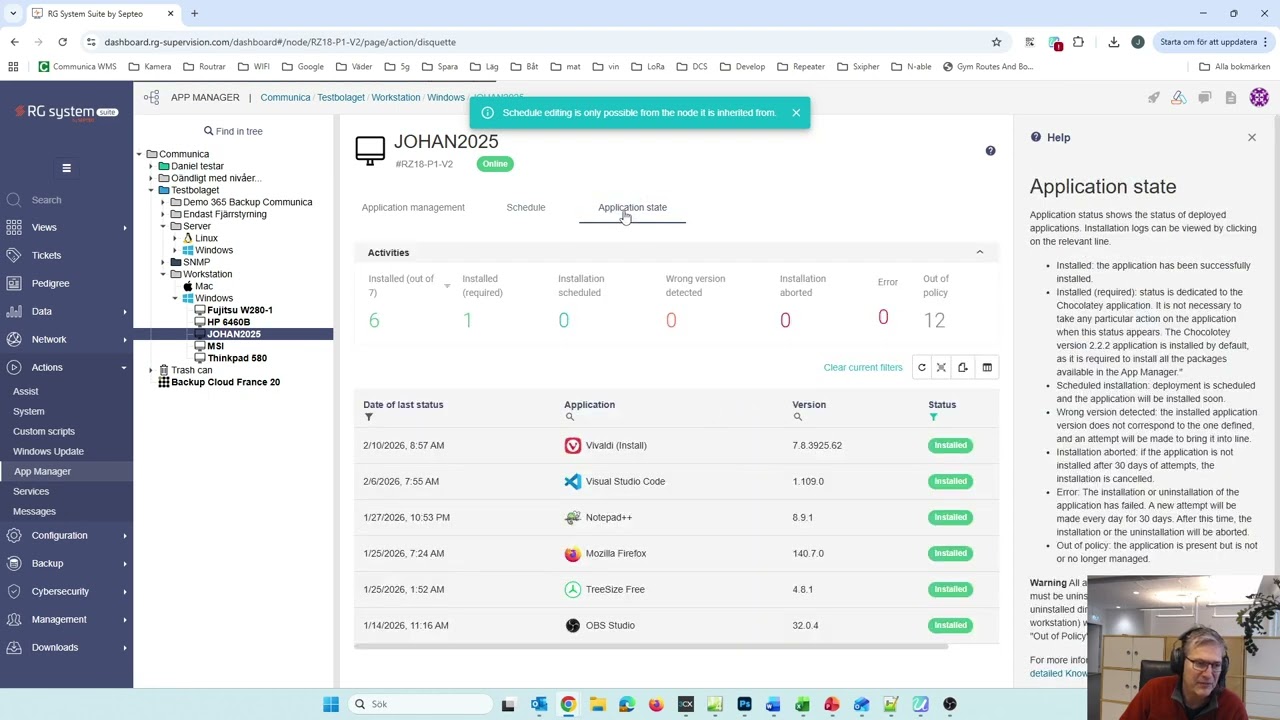Switch to Application management tab
1280x720 pixels.
click(413, 207)
